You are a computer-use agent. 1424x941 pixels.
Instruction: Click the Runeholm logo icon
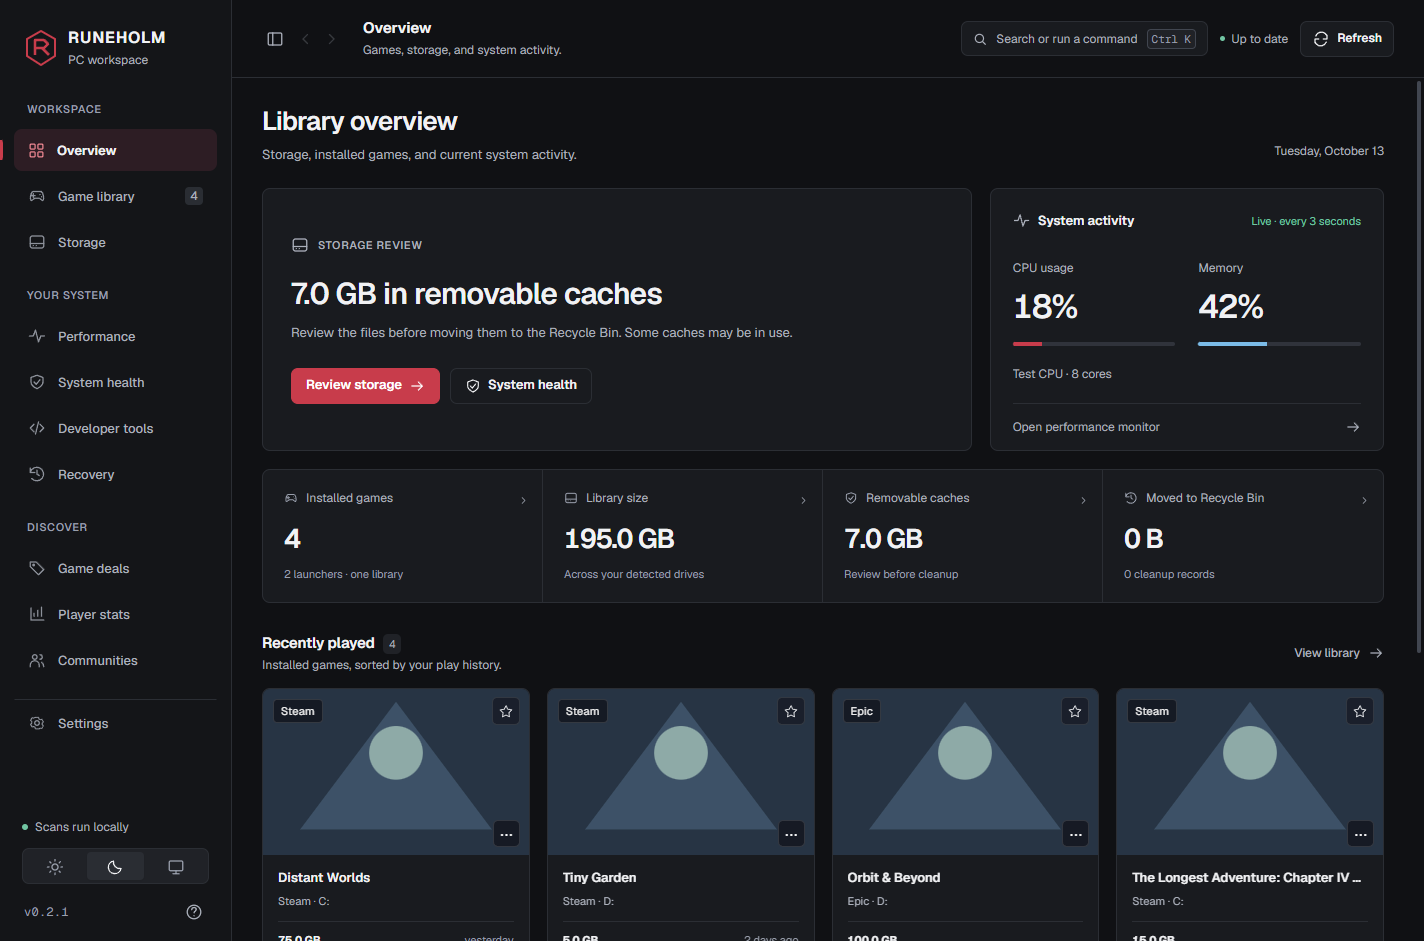coord(41,47)
